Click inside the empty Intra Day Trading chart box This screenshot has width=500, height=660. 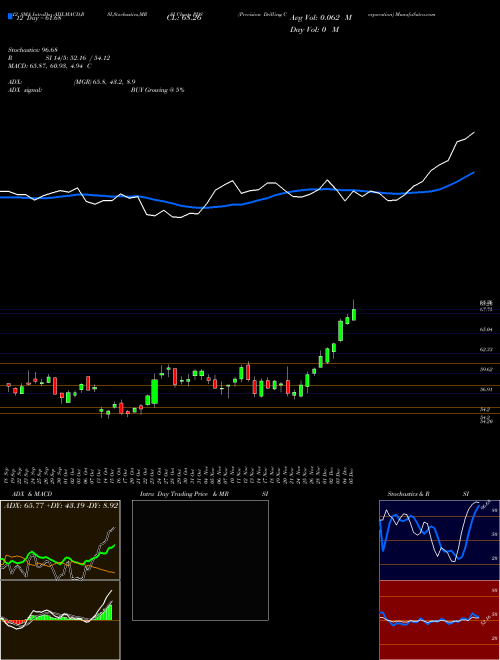[200, 560]
